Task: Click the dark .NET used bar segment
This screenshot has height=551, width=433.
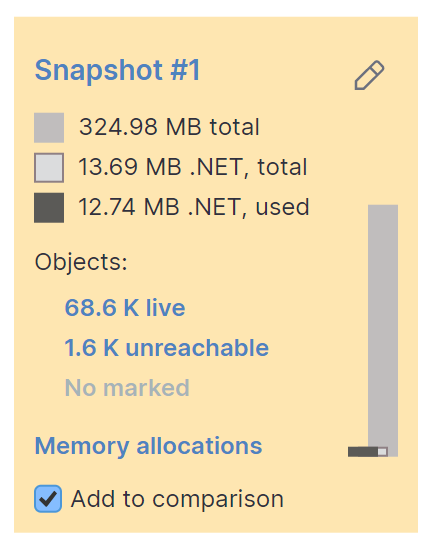Action: click(363, 452)
